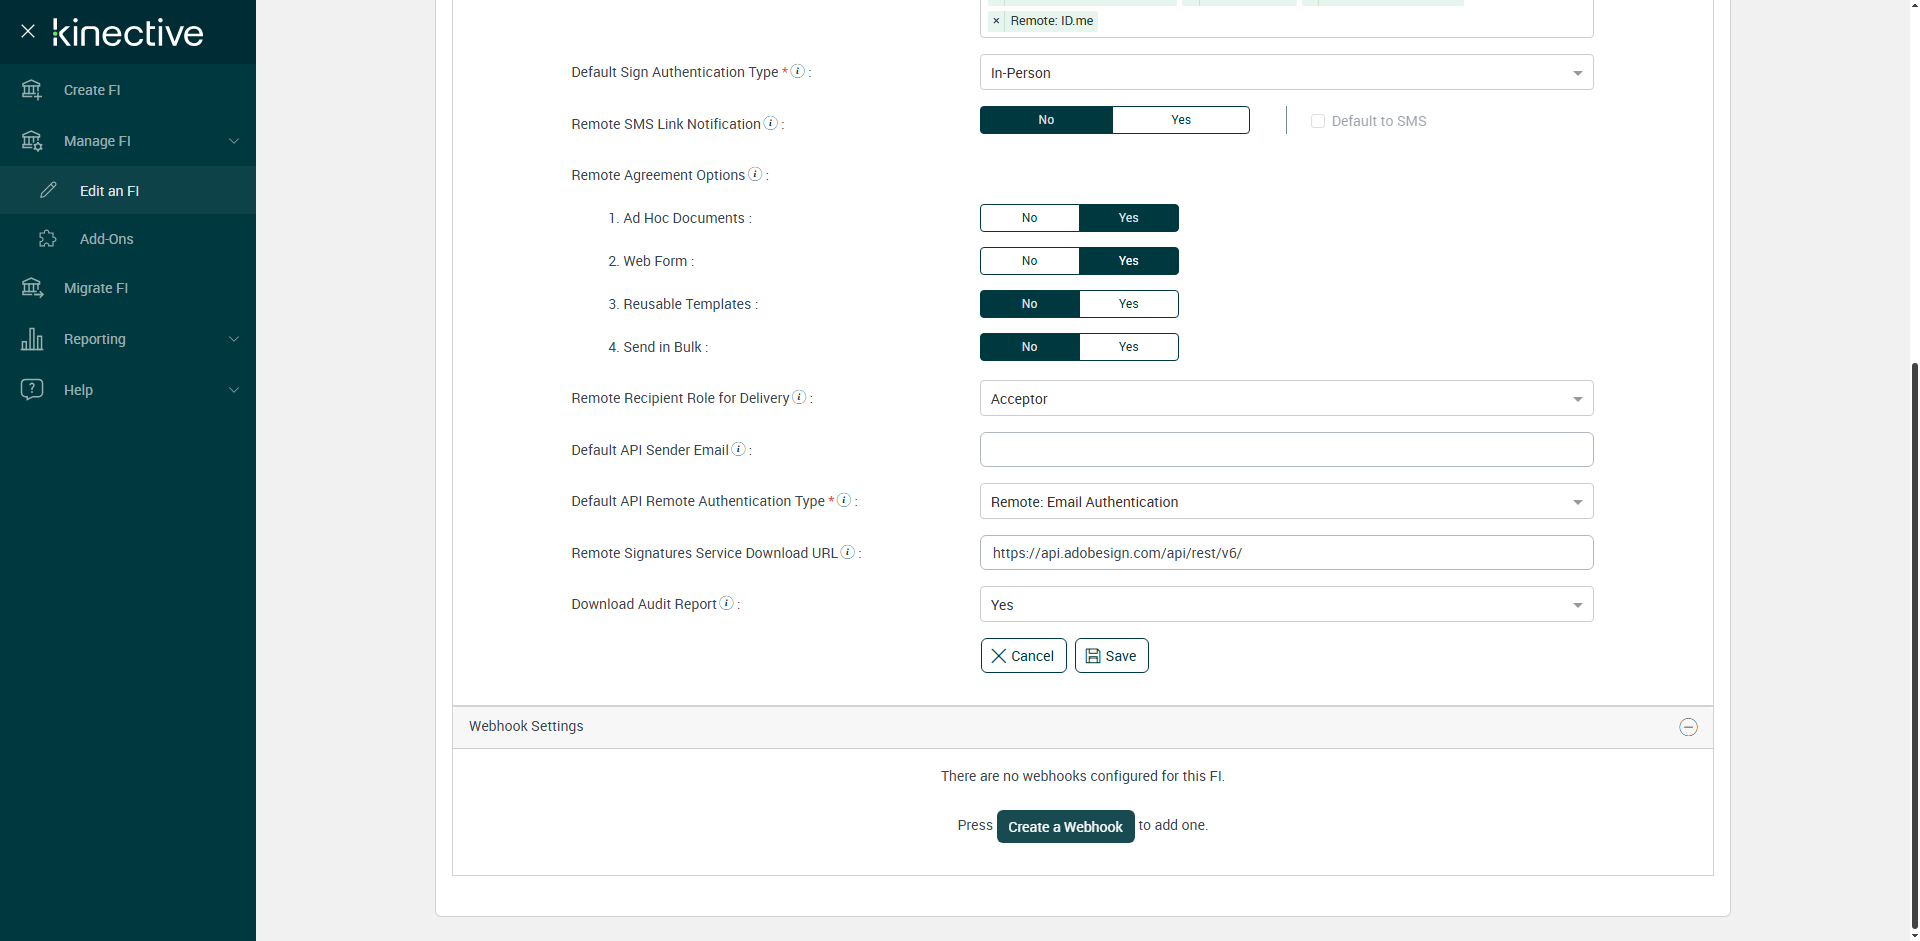
Task: Show info for Remote Signatures Service Download URL
Action: [x=848, y=552]
